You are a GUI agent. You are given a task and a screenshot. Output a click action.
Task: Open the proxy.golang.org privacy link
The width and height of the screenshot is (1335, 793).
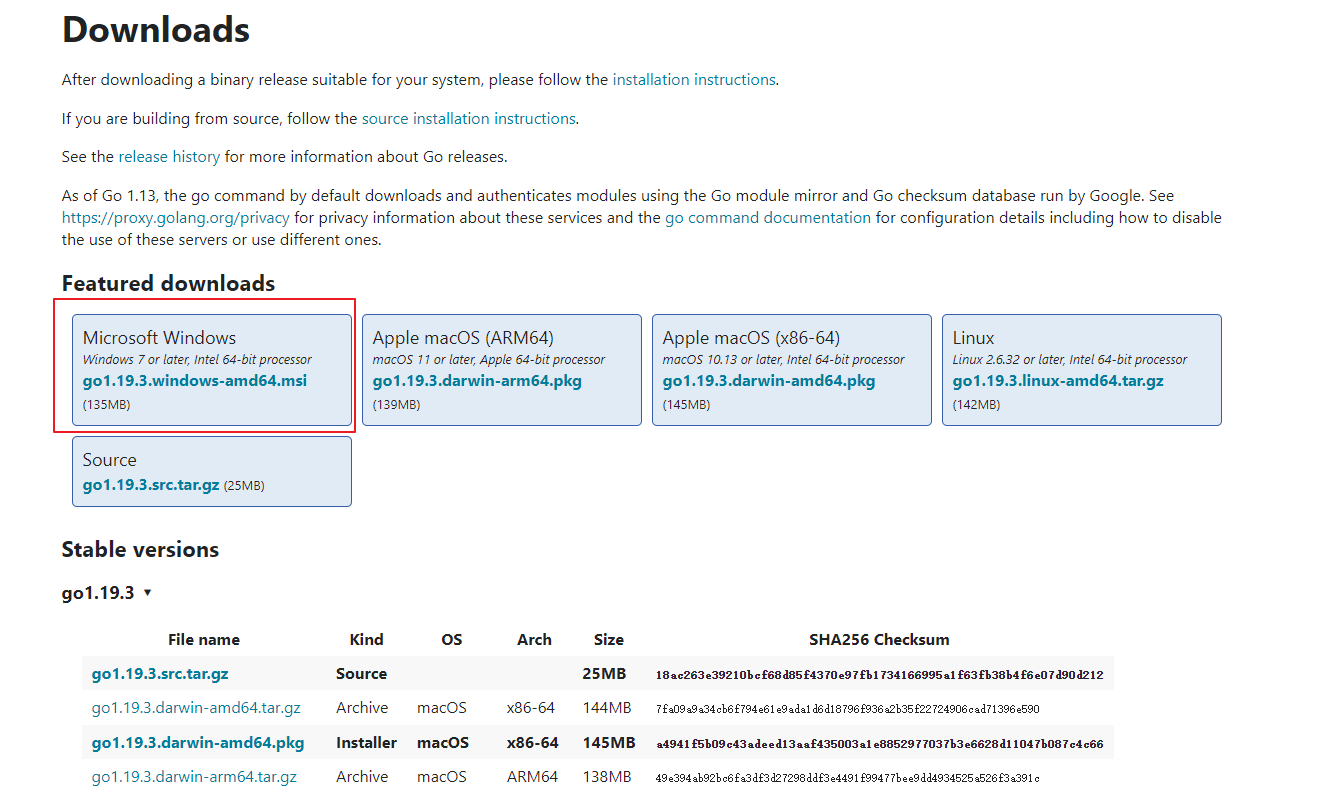[x=175, y=218]
